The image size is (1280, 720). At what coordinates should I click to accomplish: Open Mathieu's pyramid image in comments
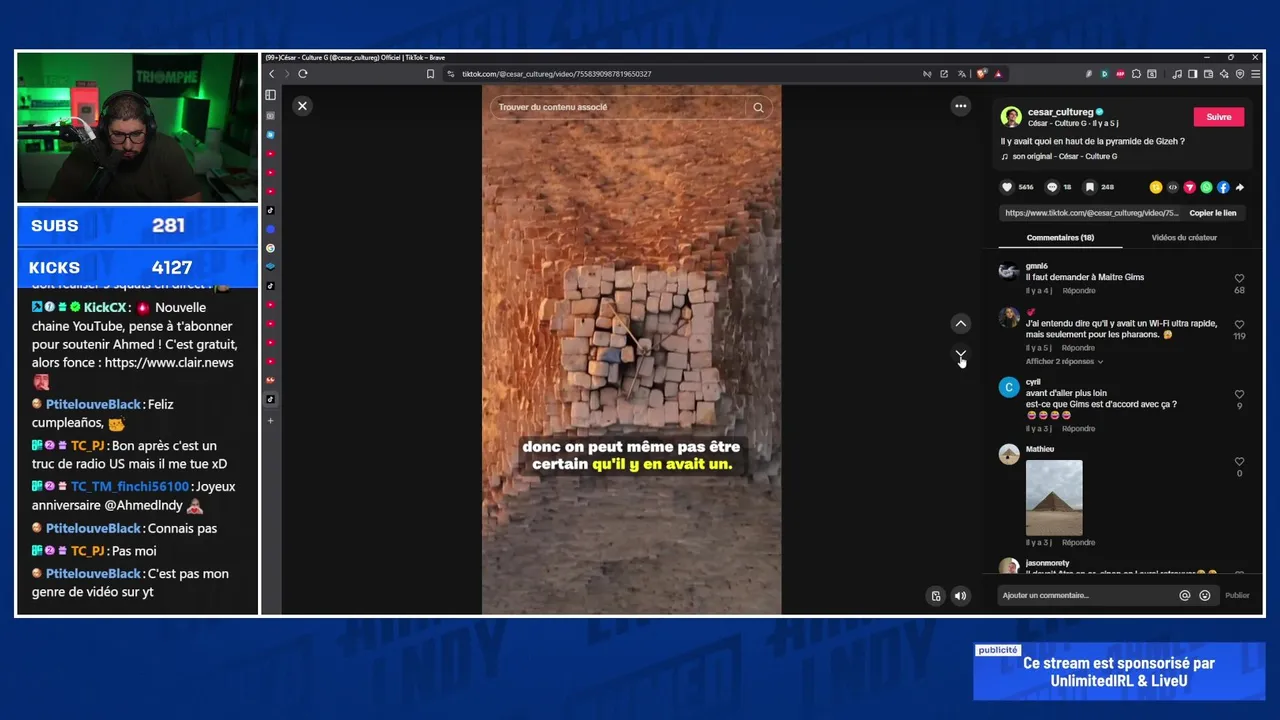1054,498
